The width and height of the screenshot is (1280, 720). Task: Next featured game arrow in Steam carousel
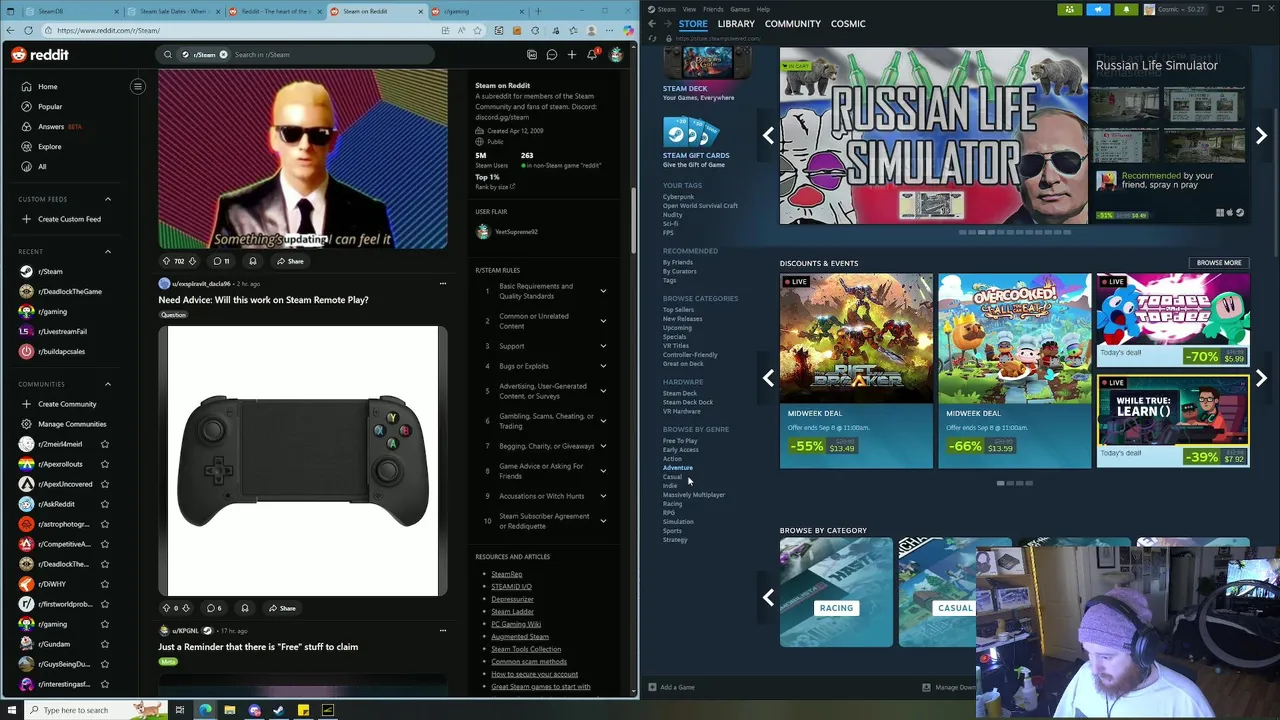pyautogui.click(x=1261, y=135)
